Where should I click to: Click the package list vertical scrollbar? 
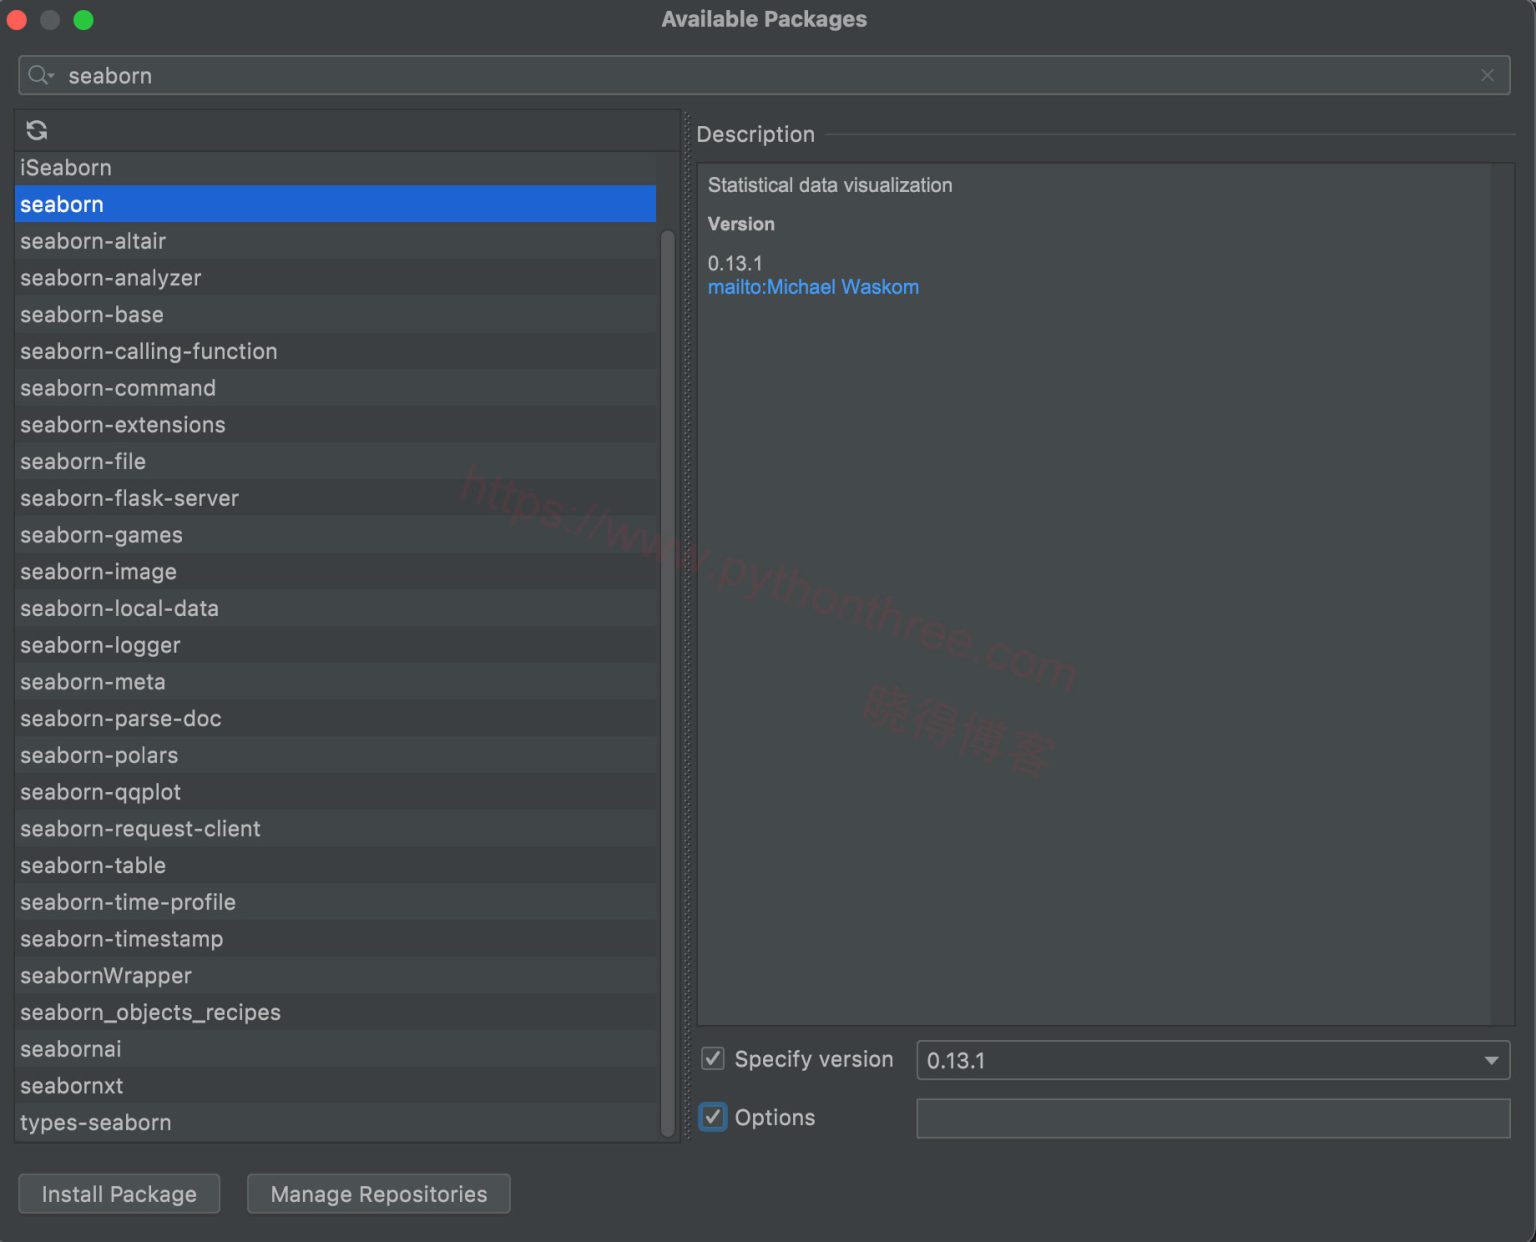[668, 680]
